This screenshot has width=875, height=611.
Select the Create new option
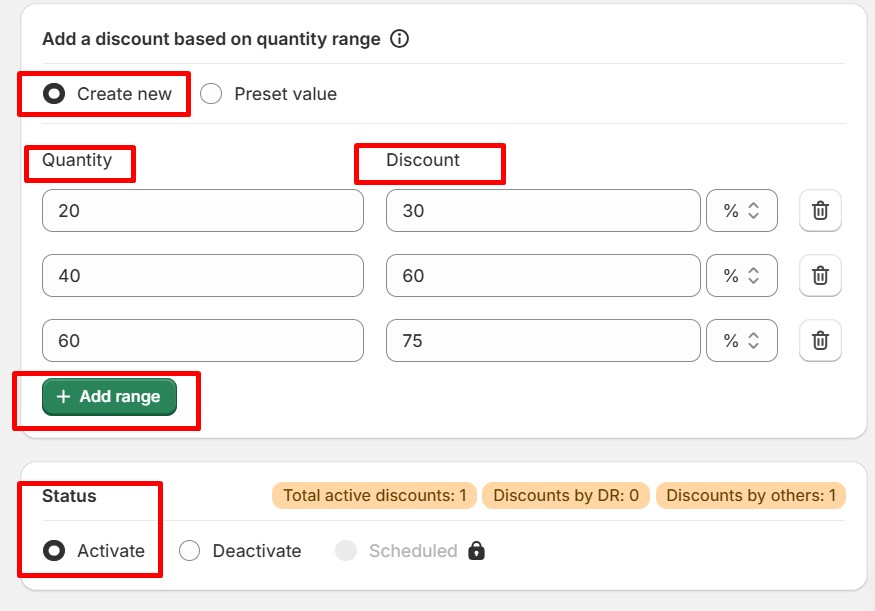(x=54, y=93)
